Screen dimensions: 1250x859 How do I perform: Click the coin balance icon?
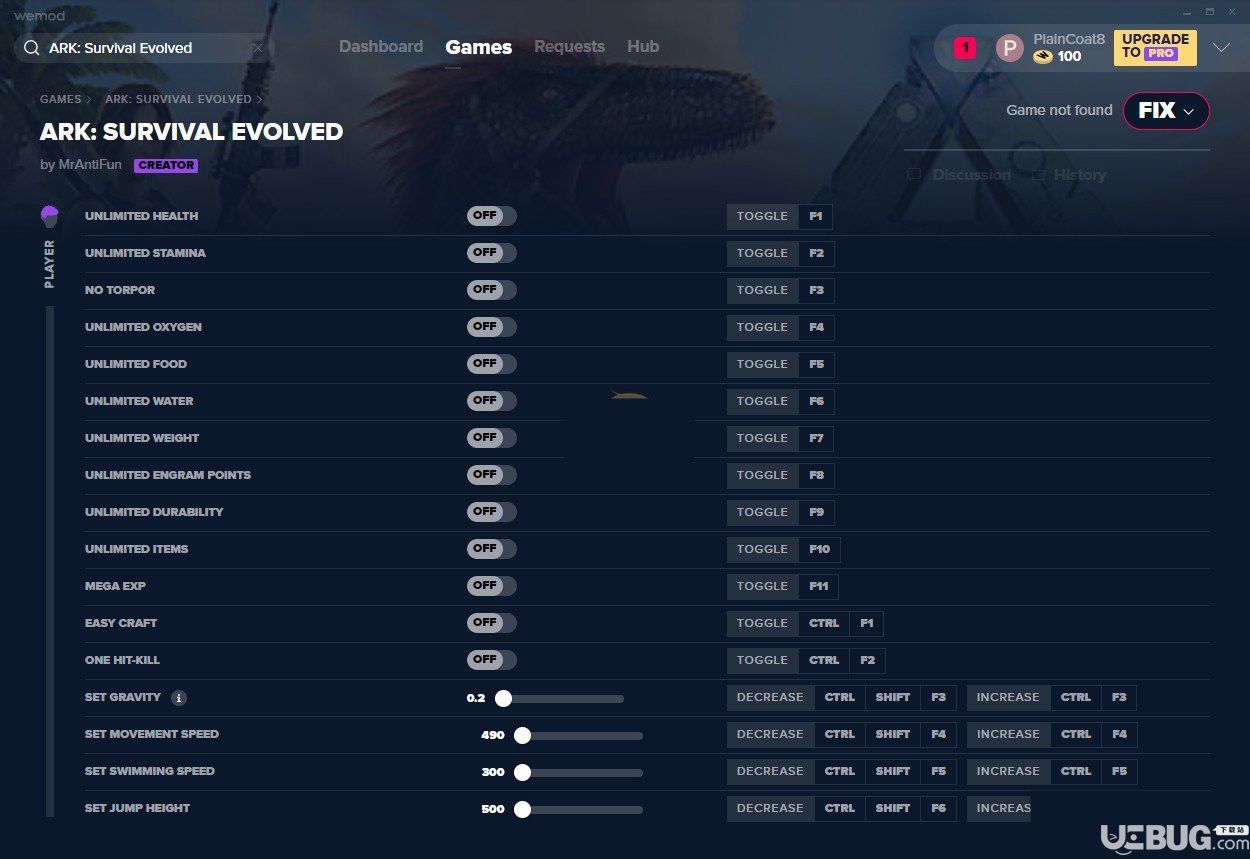(1043, 57)
